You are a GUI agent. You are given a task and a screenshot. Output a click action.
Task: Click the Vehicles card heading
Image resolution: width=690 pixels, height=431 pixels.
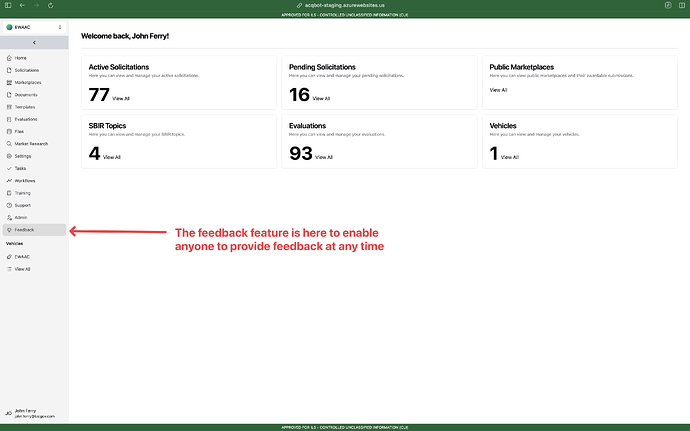[503, 126]
